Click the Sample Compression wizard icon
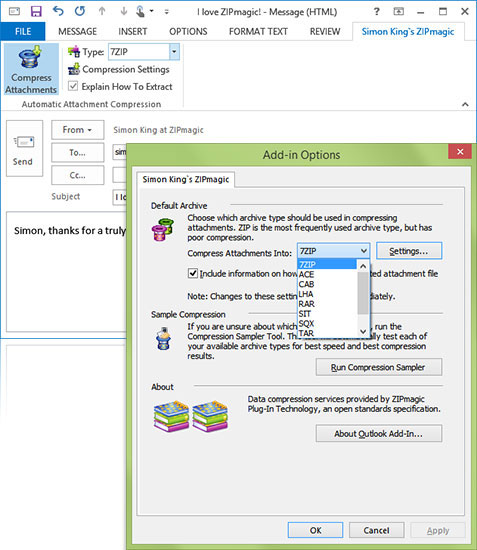This screenshot has width=477, height=550. [x=163, y=338]
